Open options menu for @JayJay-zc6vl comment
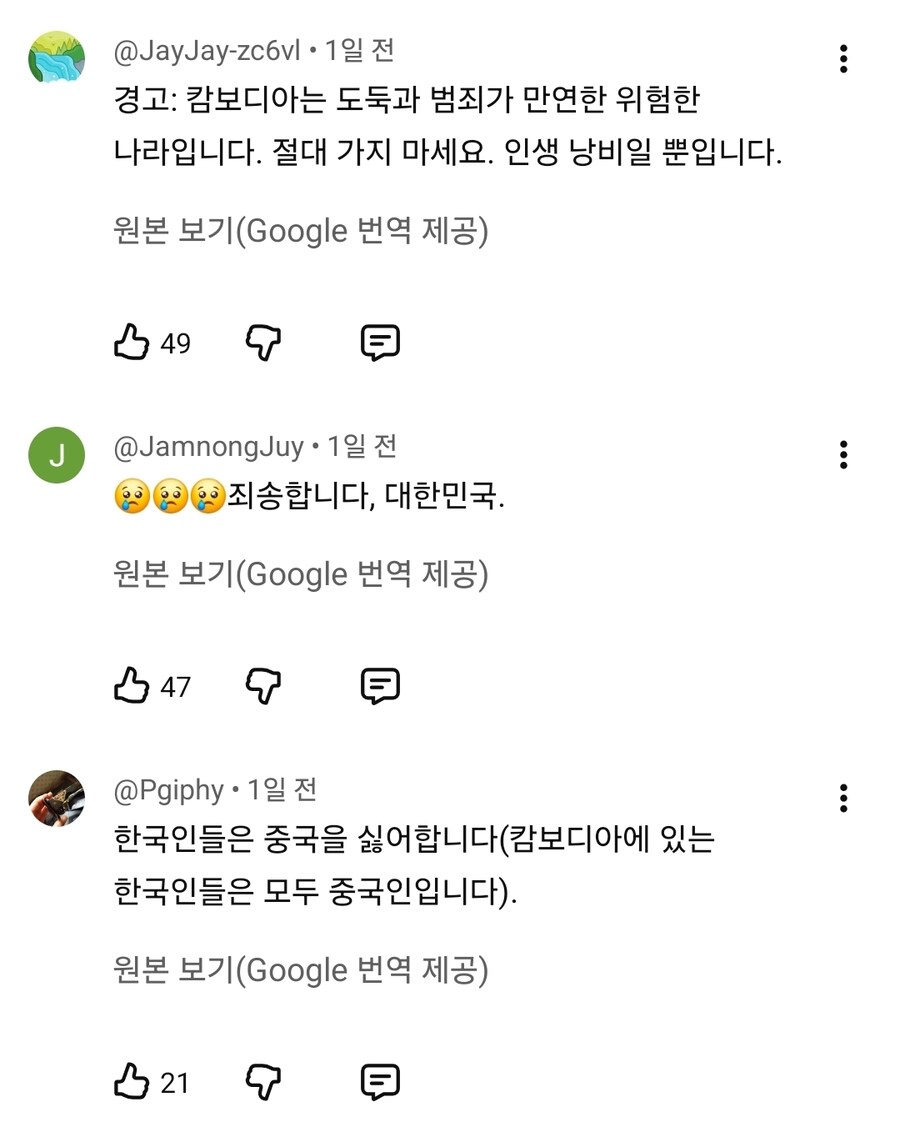The height and width of the screenshot is (1132, 900). click(x=844, y=59)
